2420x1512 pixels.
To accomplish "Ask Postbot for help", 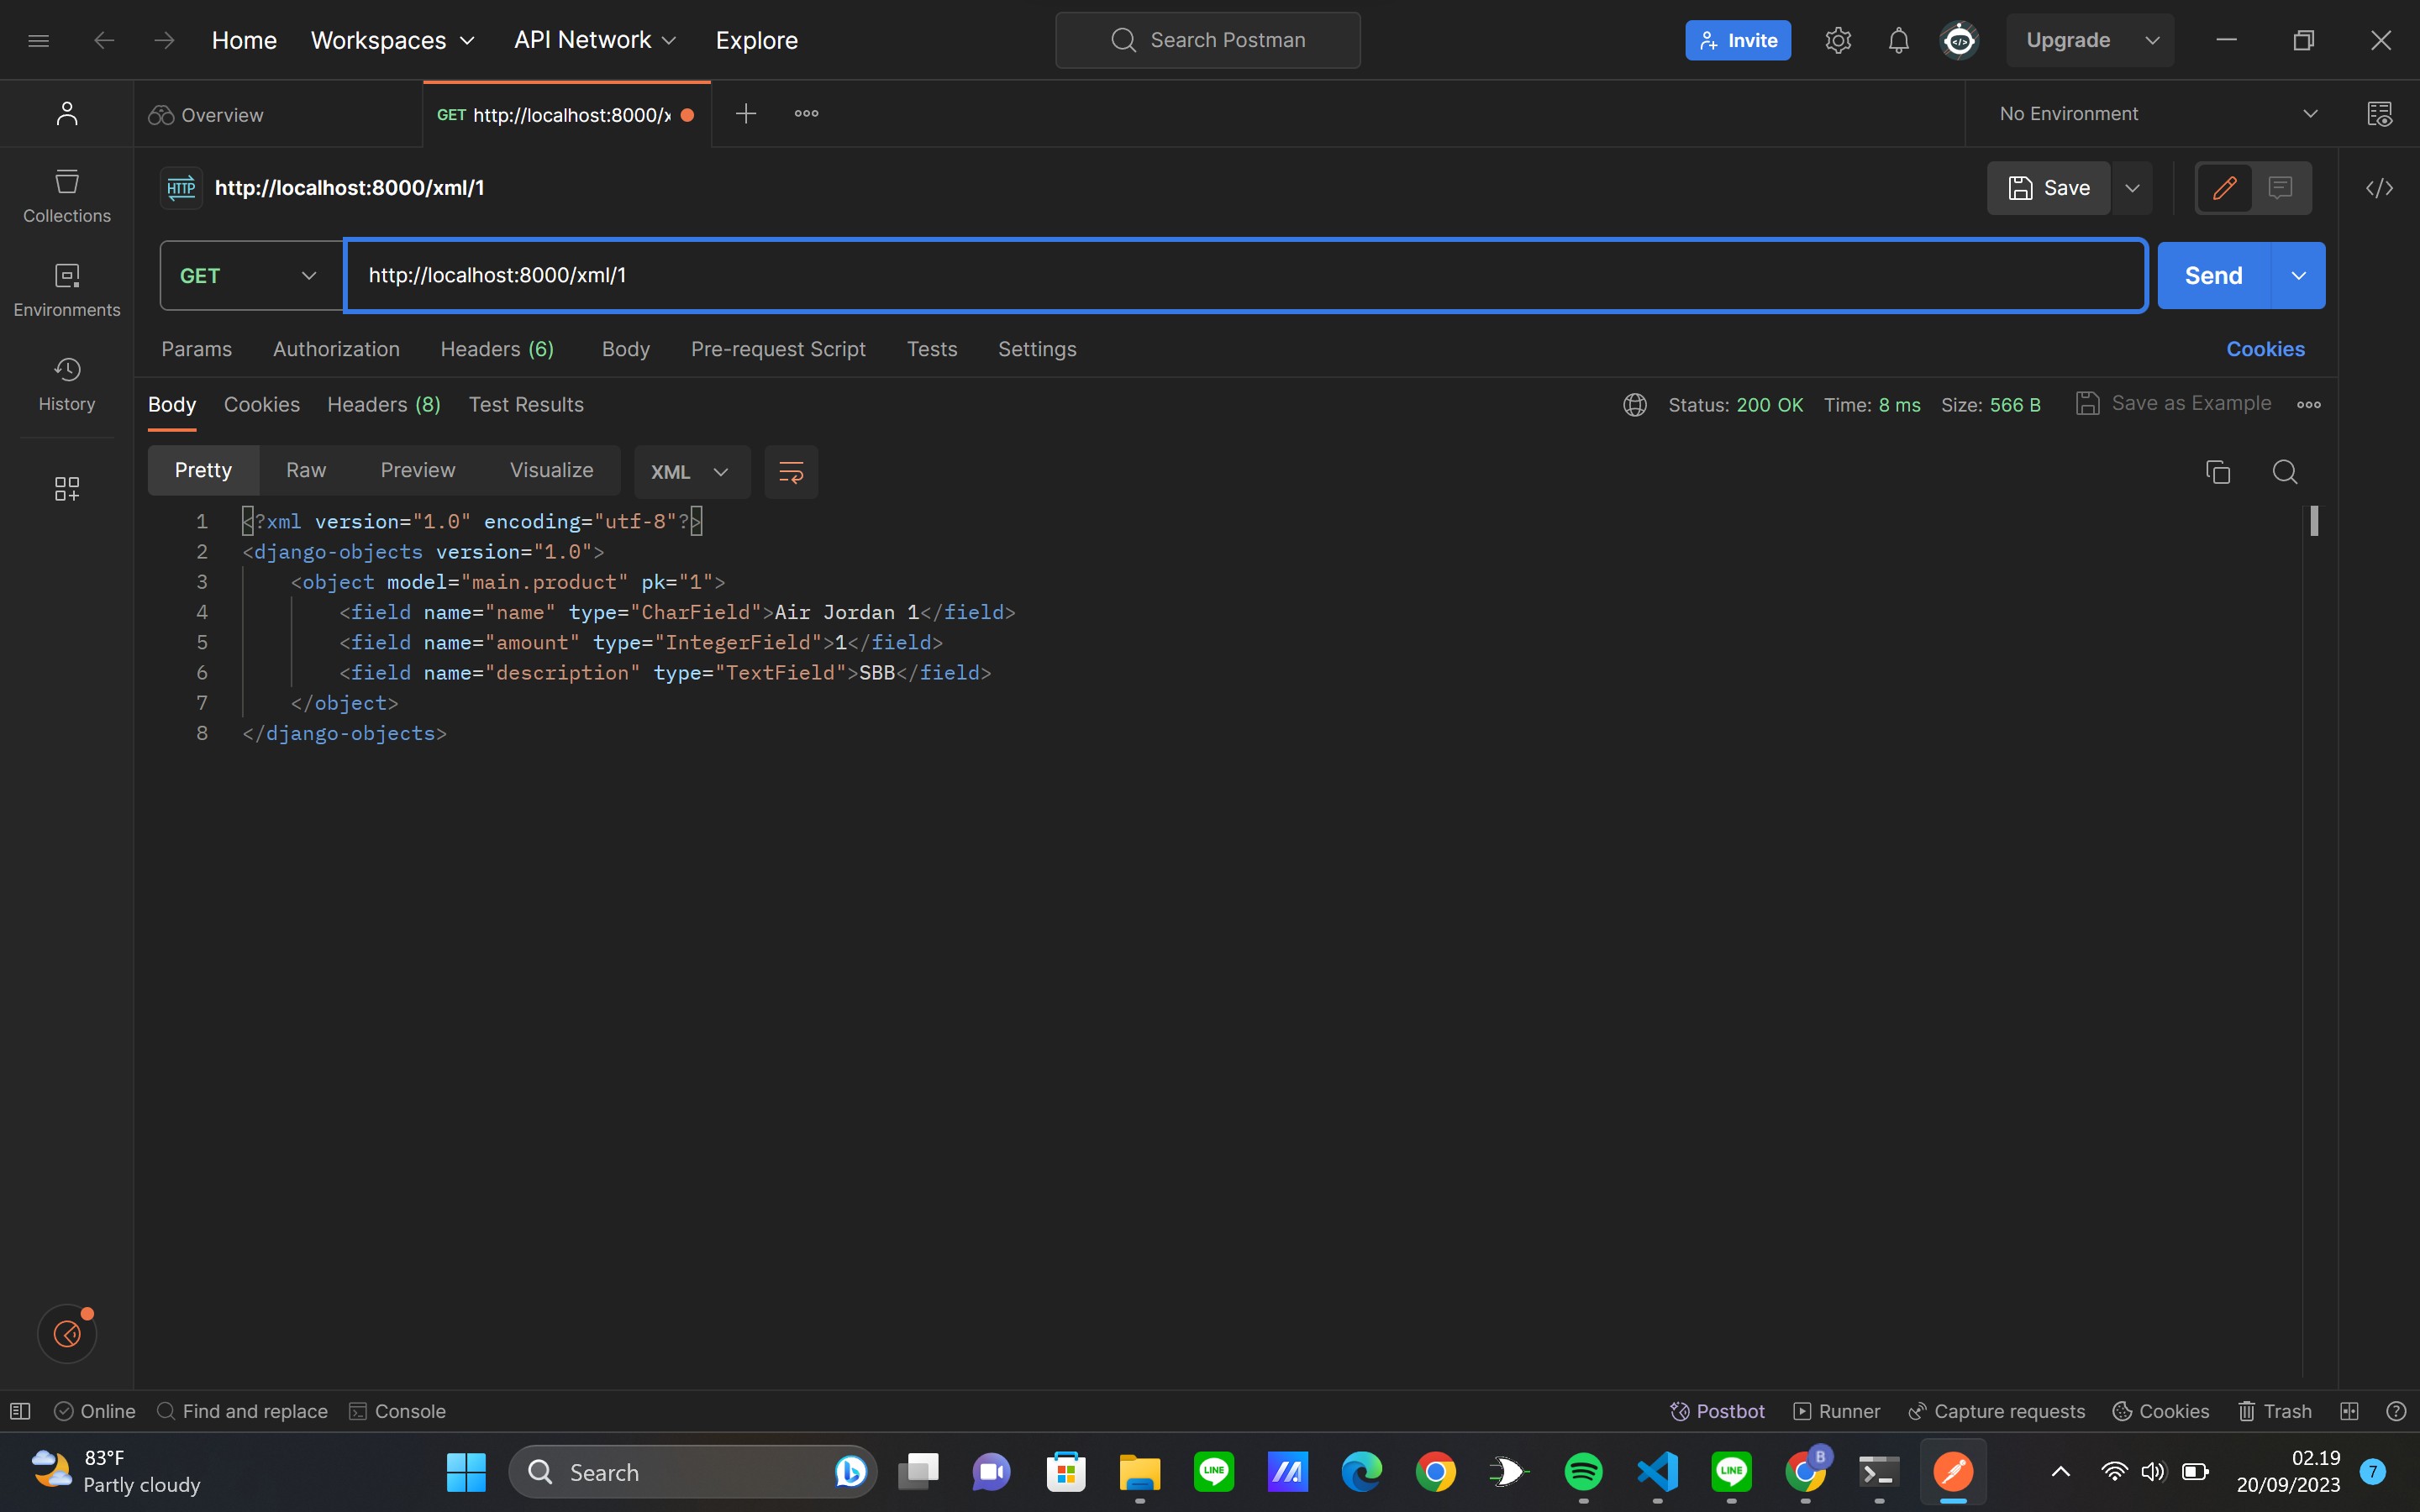I will (1717, 1411).
